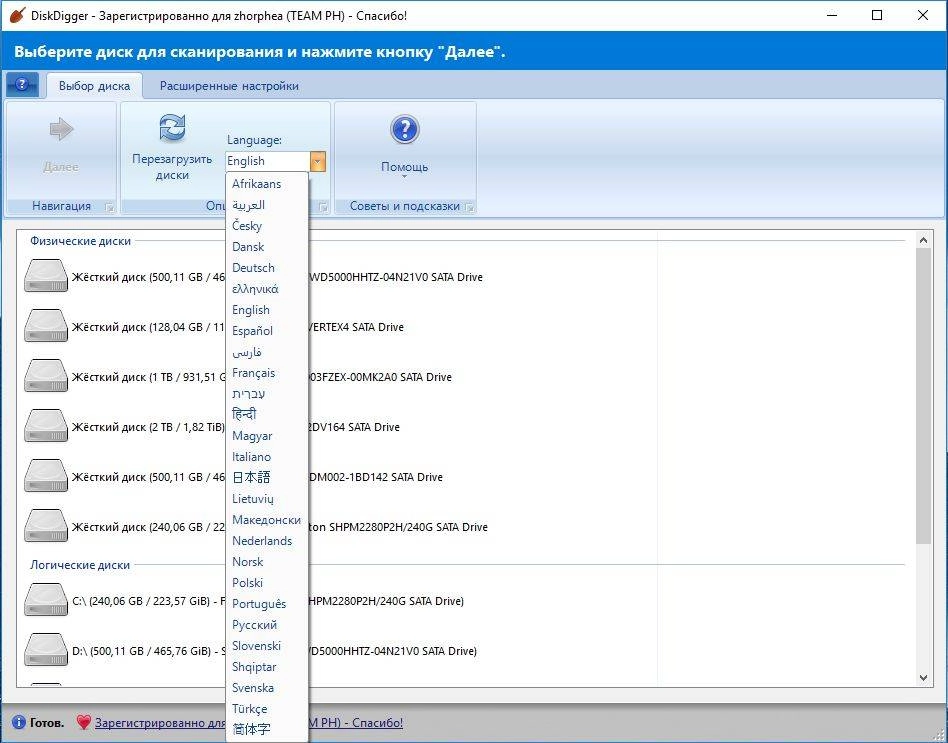Click the Перезагрузить диски refresh icon
This screenshot has height=743, width=948.
pyautogui.click(x=172, y=128)
